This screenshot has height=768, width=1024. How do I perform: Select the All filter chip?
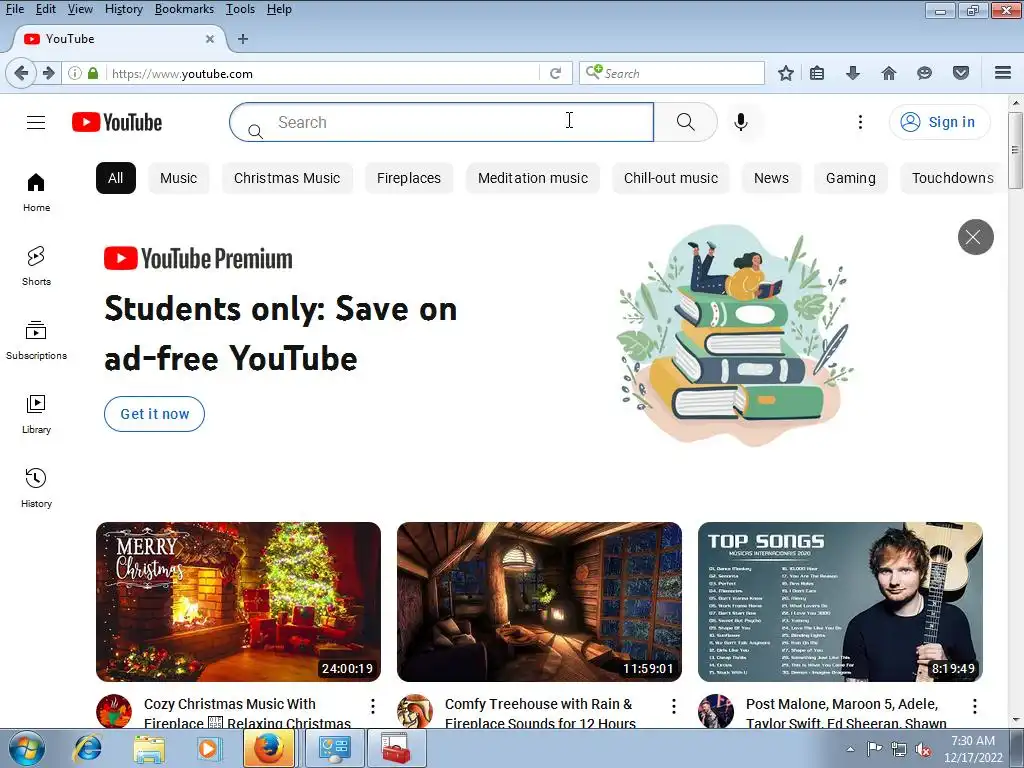(x=116, y=178)
